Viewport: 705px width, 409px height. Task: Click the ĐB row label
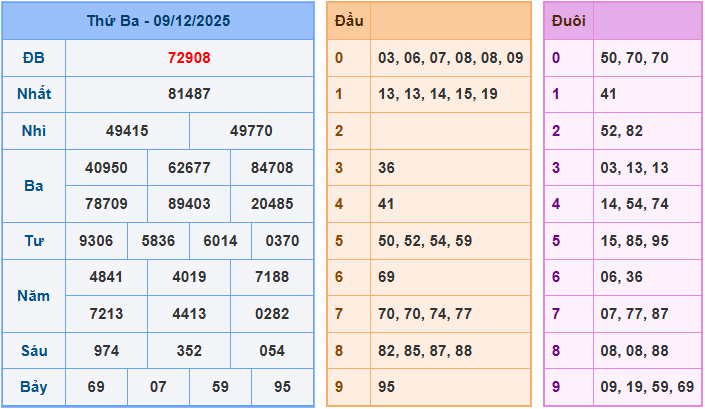pos(33,58)
